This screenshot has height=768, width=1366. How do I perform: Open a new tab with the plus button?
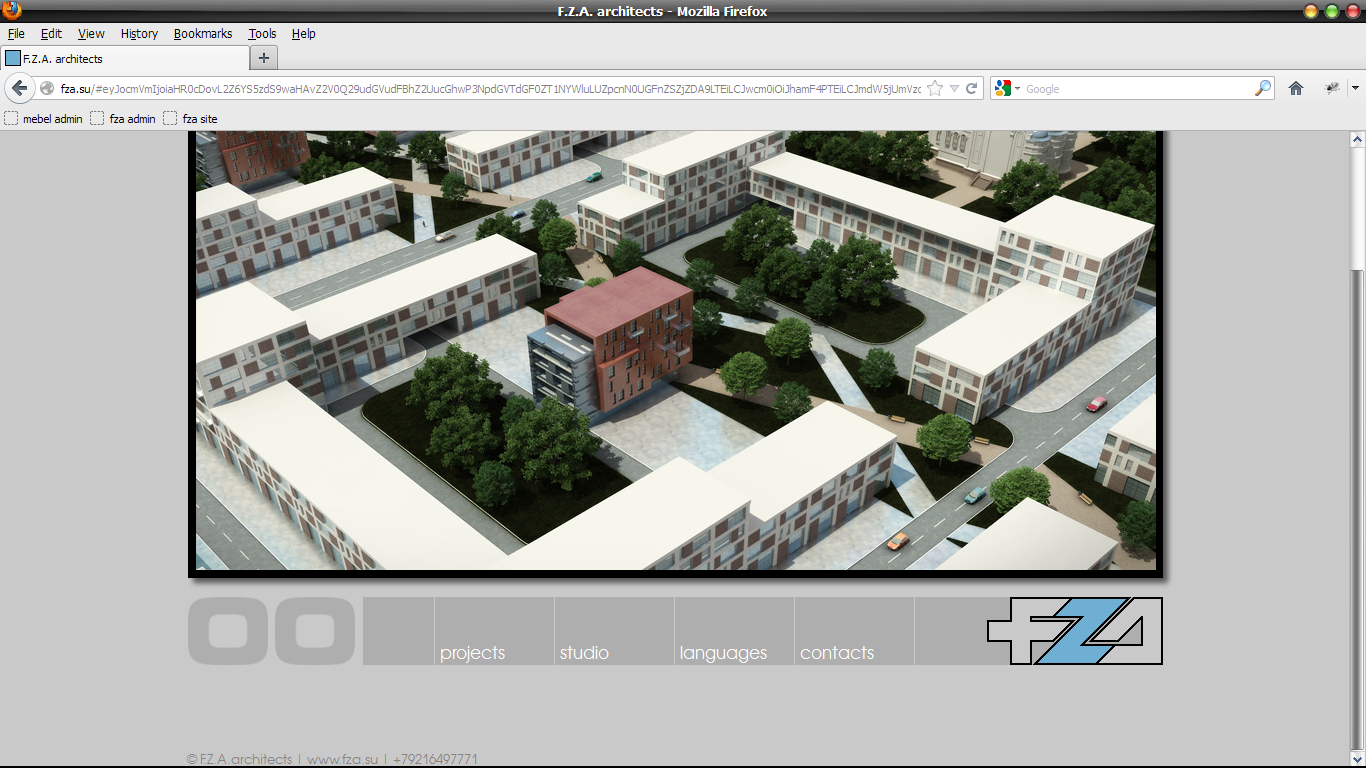click(x=264, y=58)
